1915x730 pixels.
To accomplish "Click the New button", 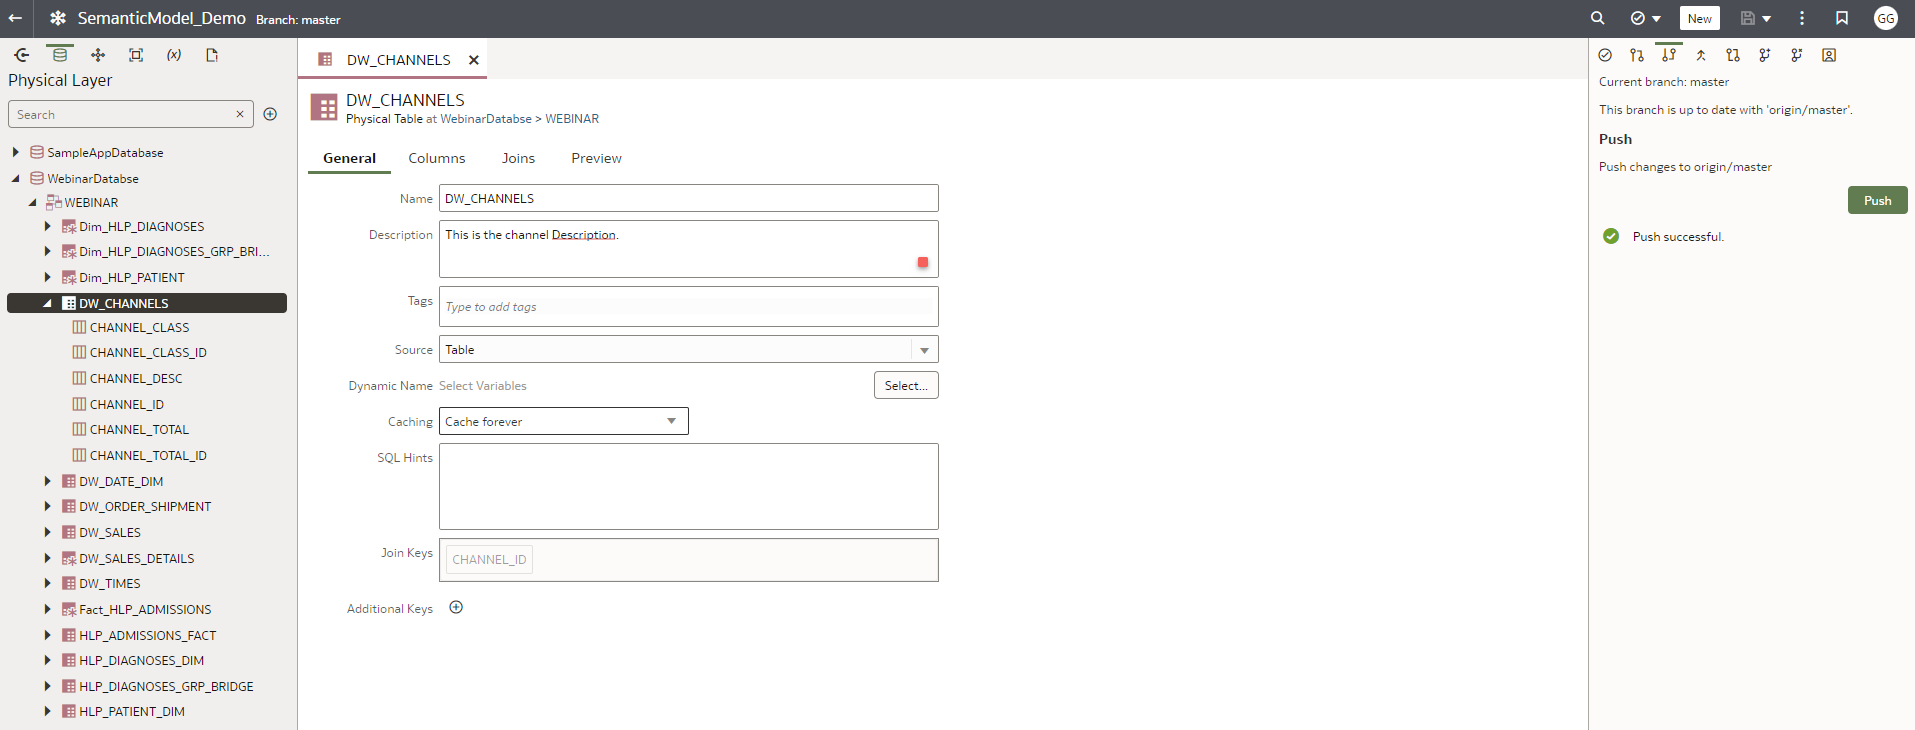I will coord(1700,18).
